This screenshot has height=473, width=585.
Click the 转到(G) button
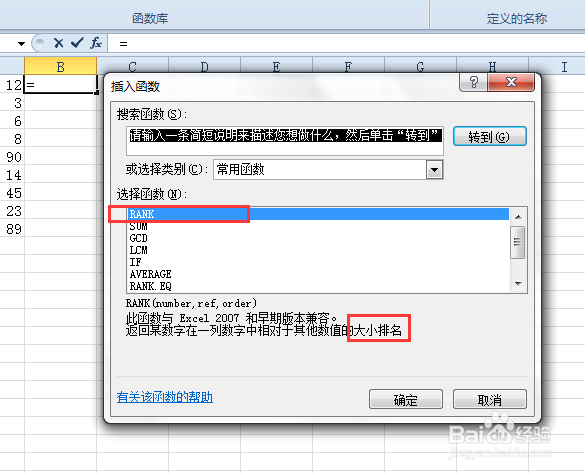click(x=489, y=137)
